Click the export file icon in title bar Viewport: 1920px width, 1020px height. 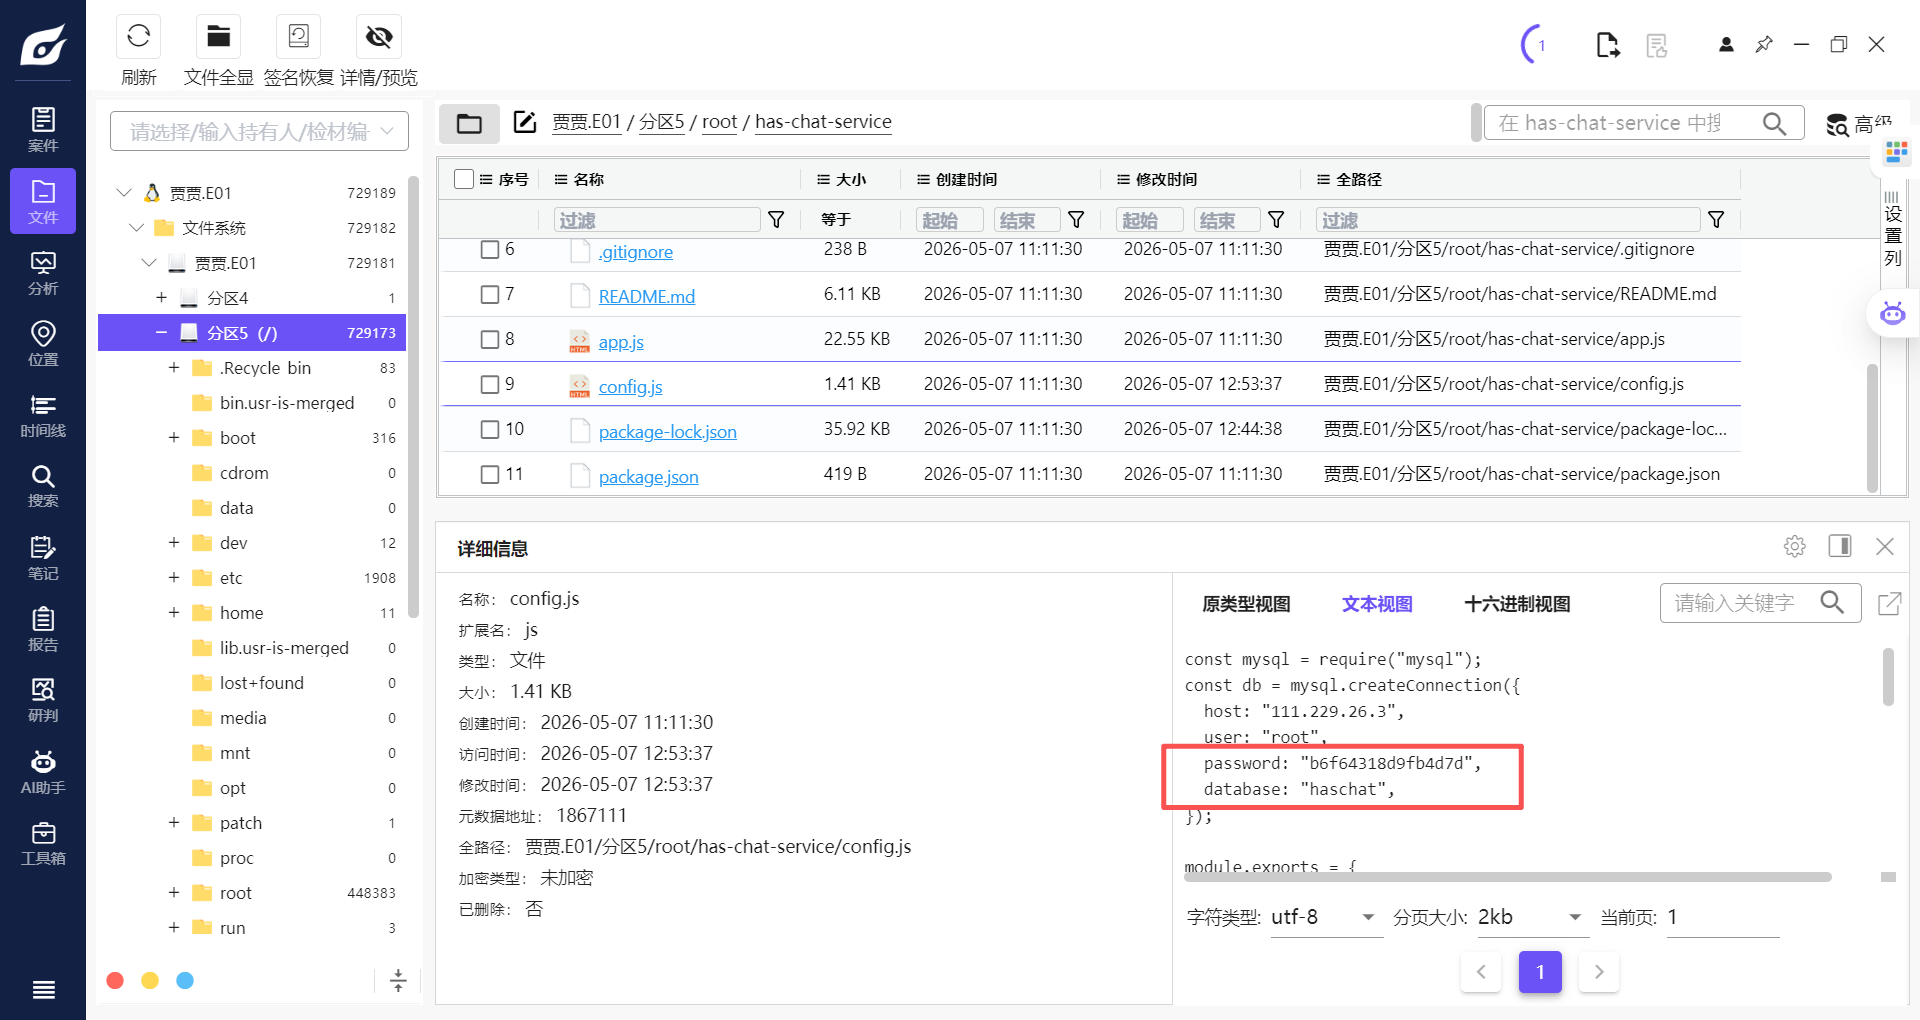pyautogui.click(x=1607, y=45)
